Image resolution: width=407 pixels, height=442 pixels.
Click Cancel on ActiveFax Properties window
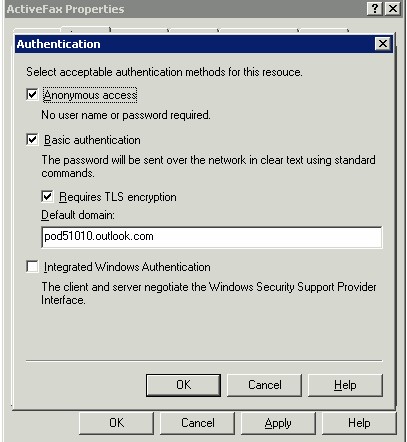tap(198, 423)
